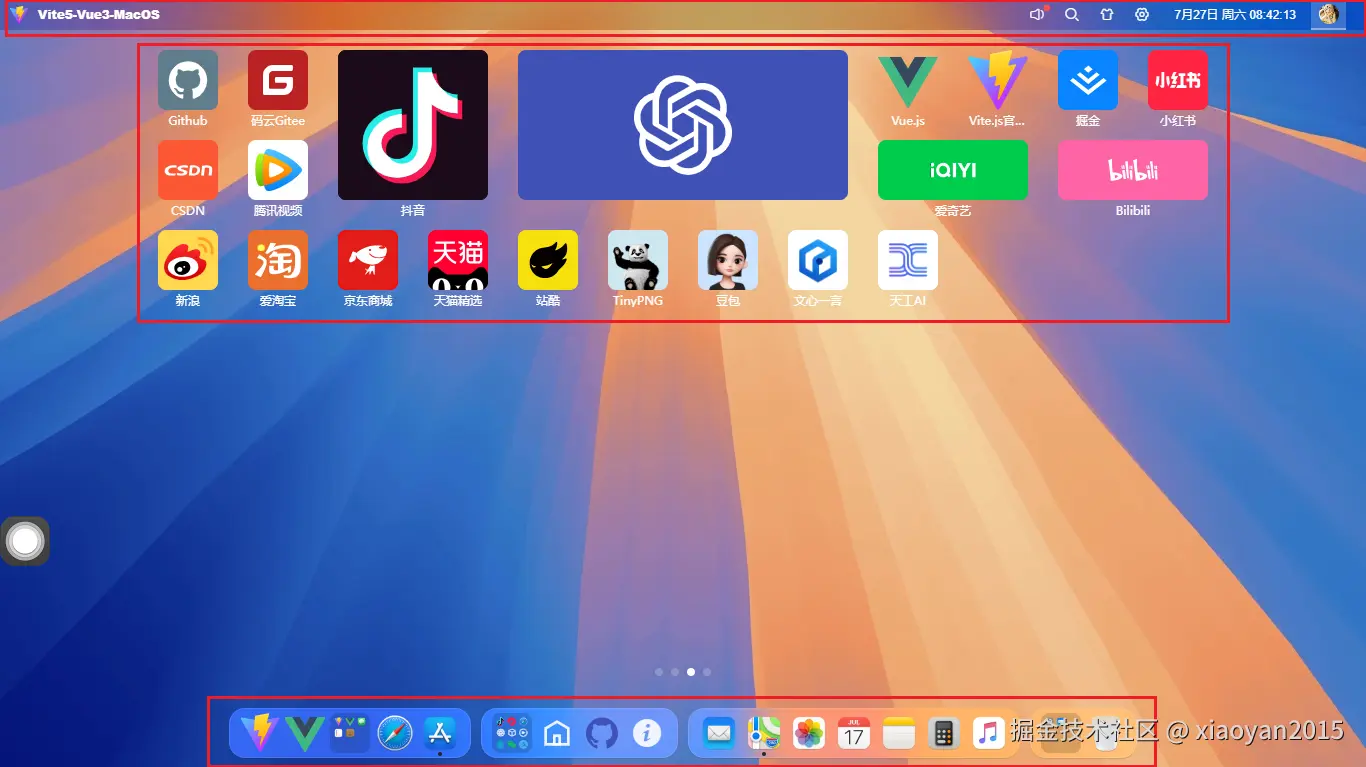The width and height of the screenshot is (1366, 767).
Task: Open App Store from the dock
Action: coord(440,733)
